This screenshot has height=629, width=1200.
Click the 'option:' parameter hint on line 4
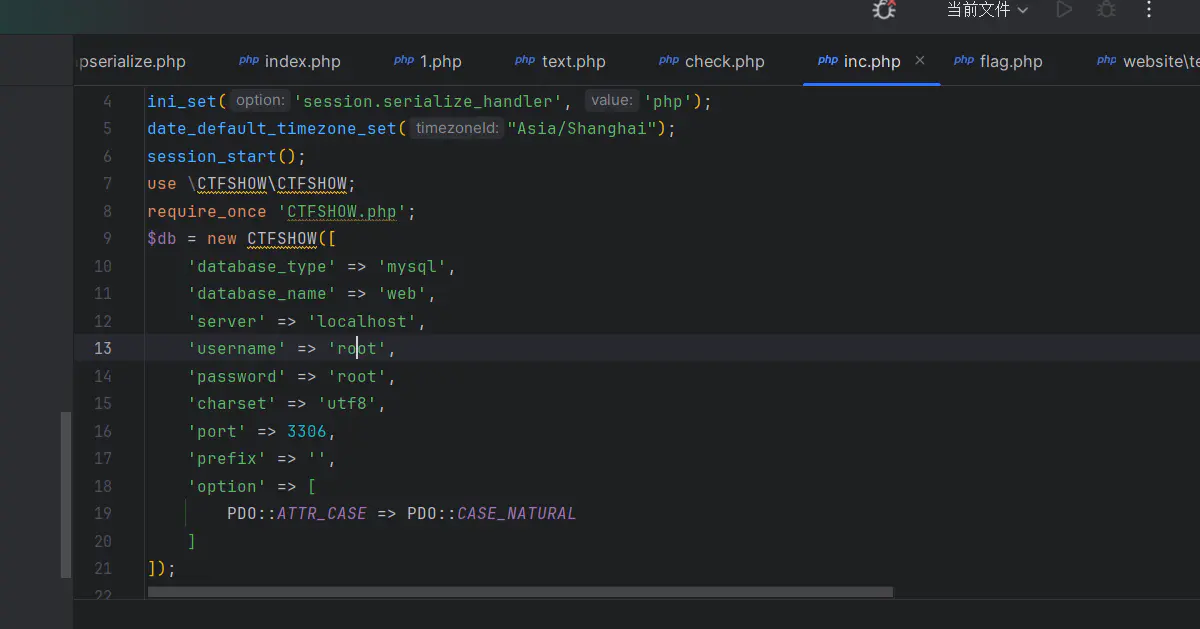pos(260,100)
